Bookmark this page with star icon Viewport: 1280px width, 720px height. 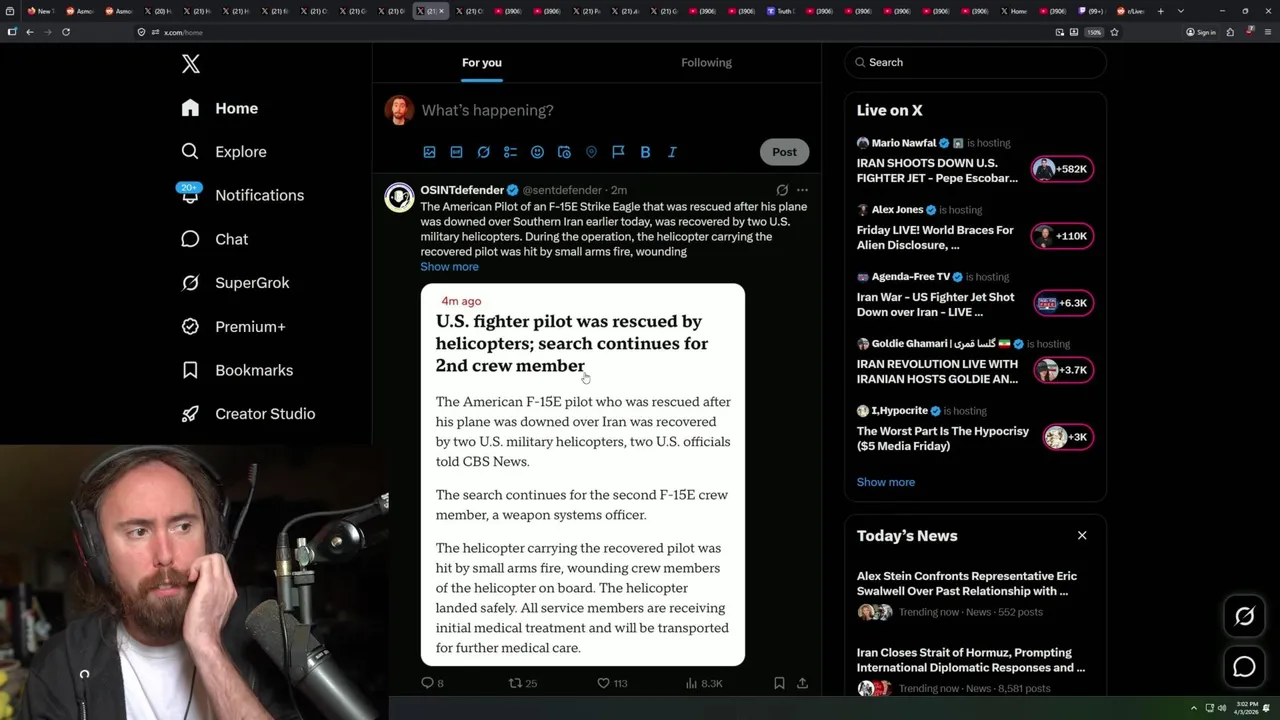[1114, 32]
